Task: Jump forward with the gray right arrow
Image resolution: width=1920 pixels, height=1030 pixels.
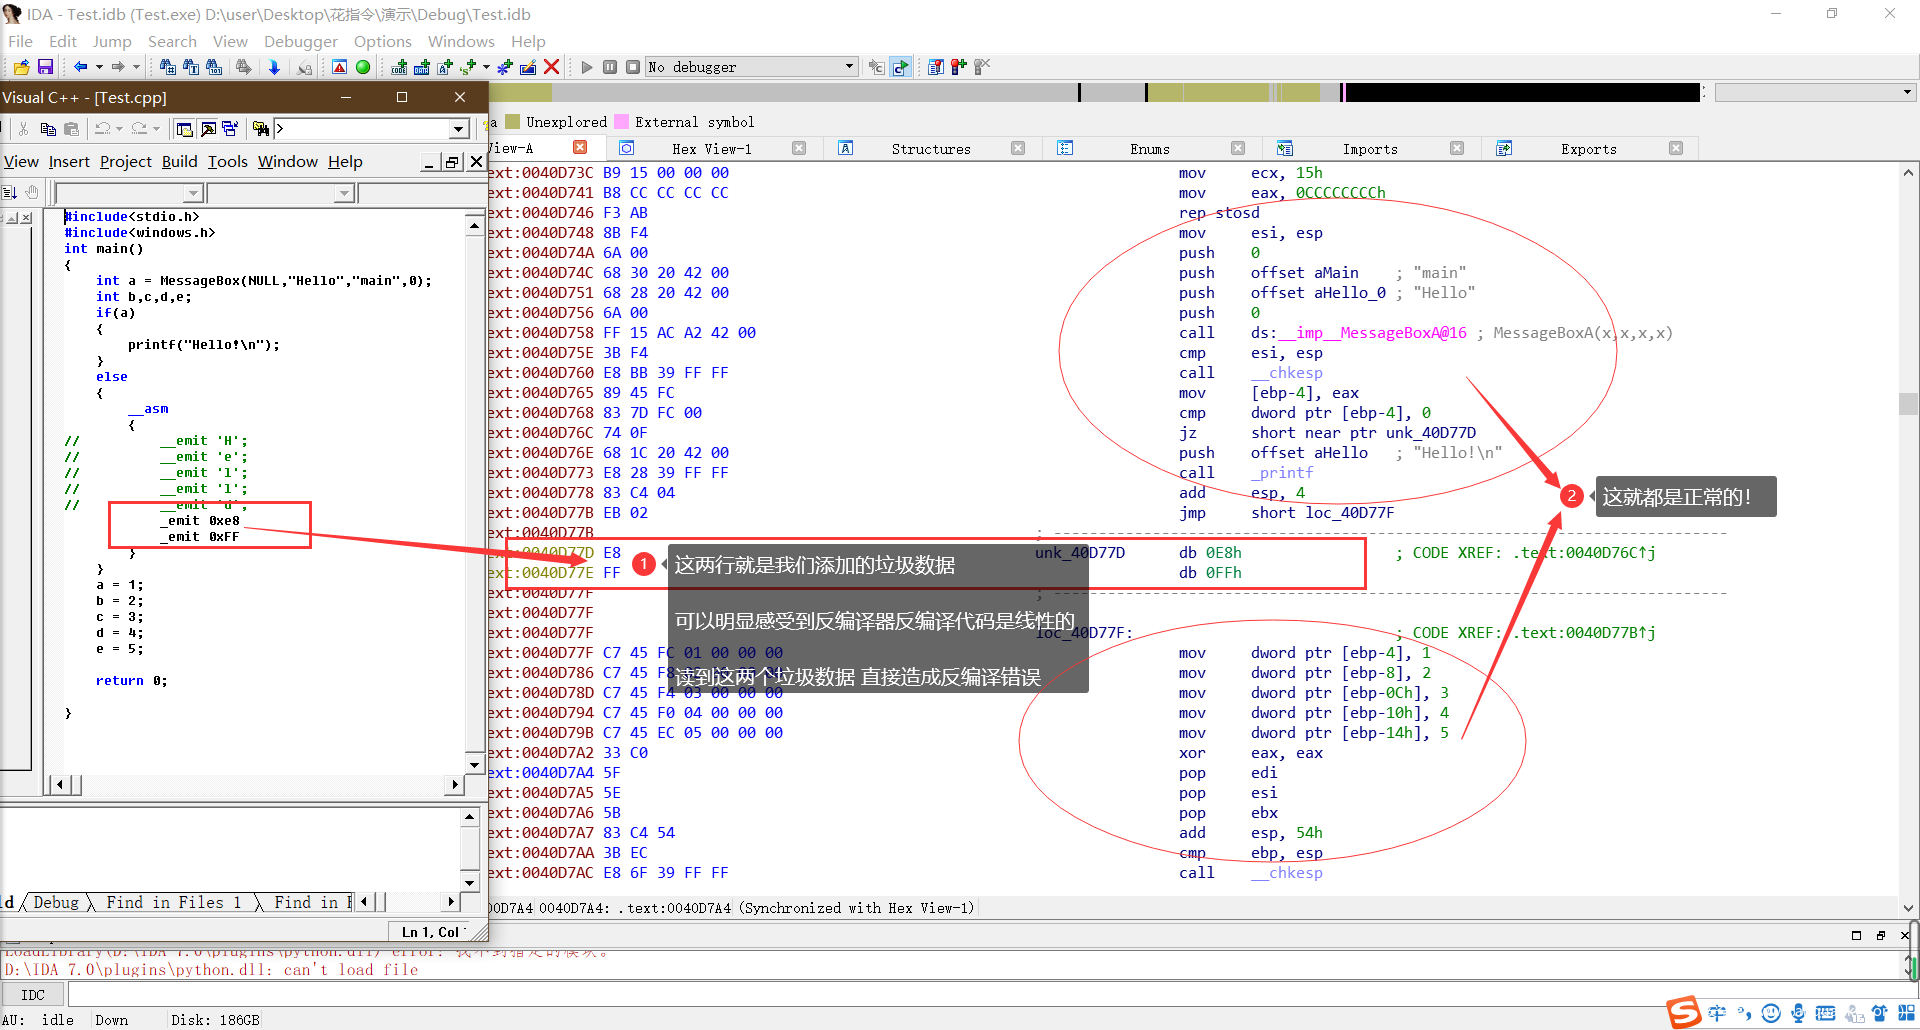Action: click(118, 67)
